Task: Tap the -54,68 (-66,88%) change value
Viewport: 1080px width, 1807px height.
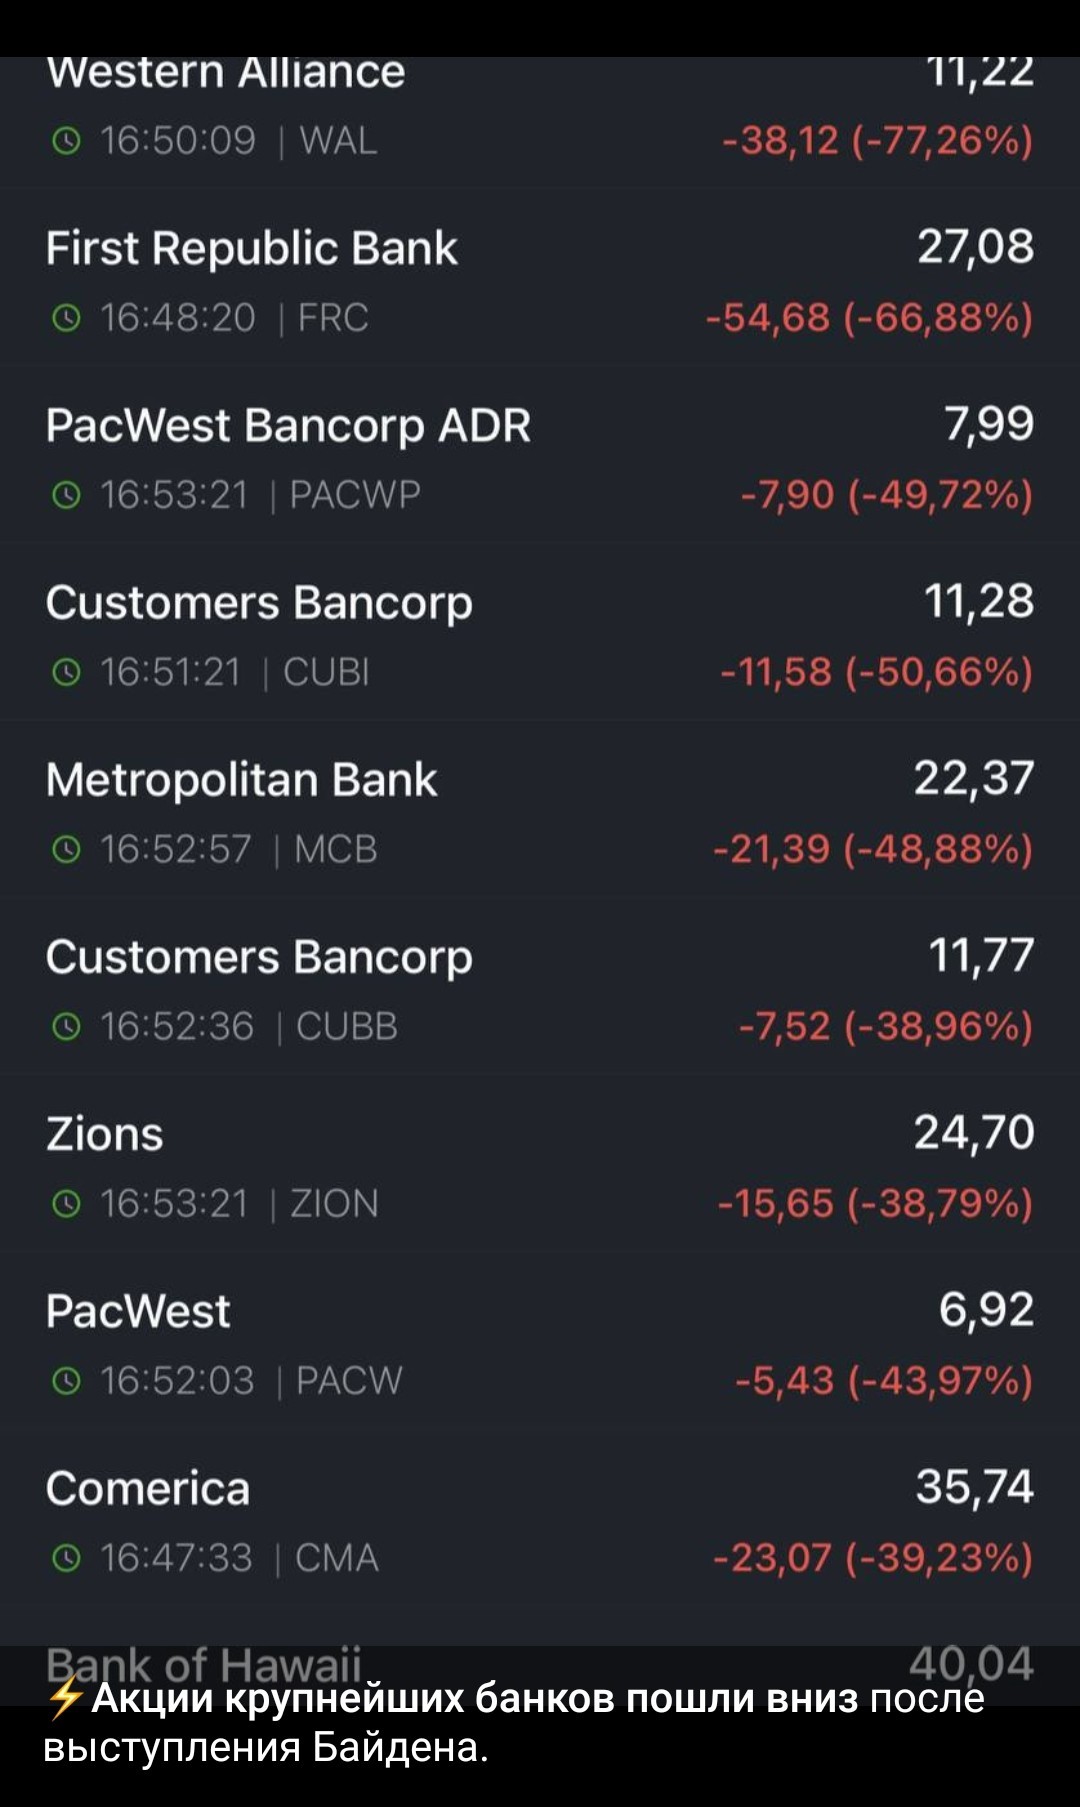Action: click(x=869, y=318)
